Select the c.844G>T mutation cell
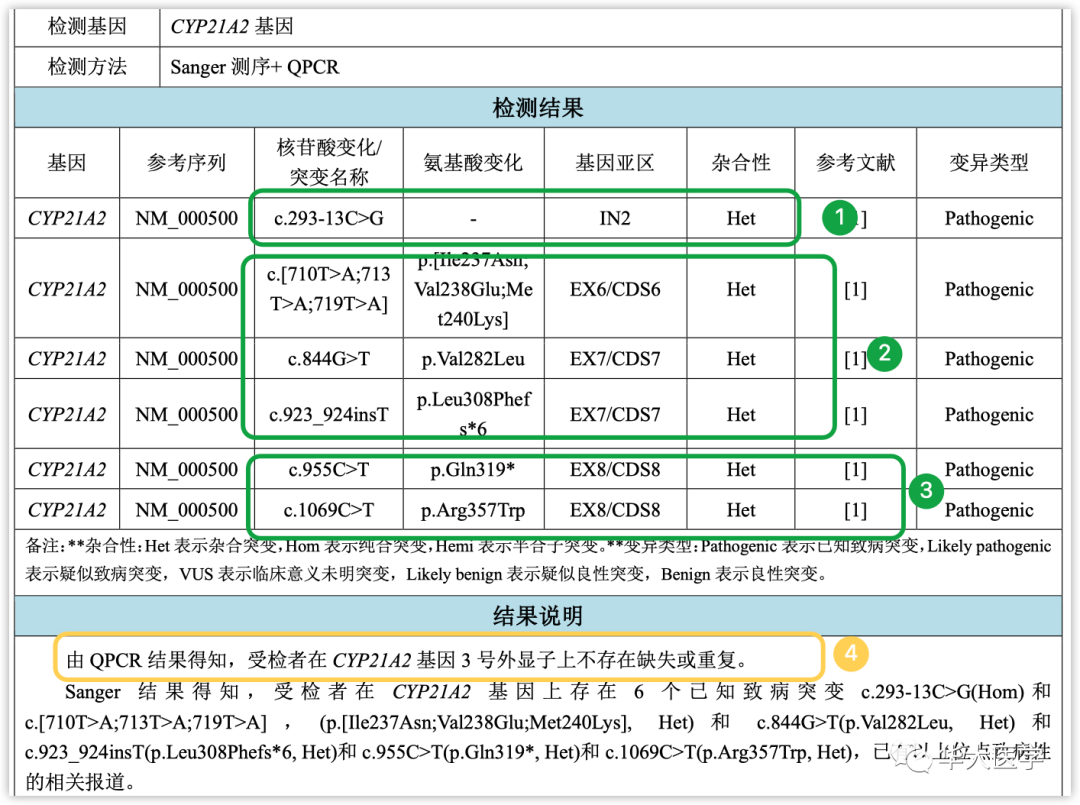Screen dimensions: 1080x805 click(x=329, y=359)
